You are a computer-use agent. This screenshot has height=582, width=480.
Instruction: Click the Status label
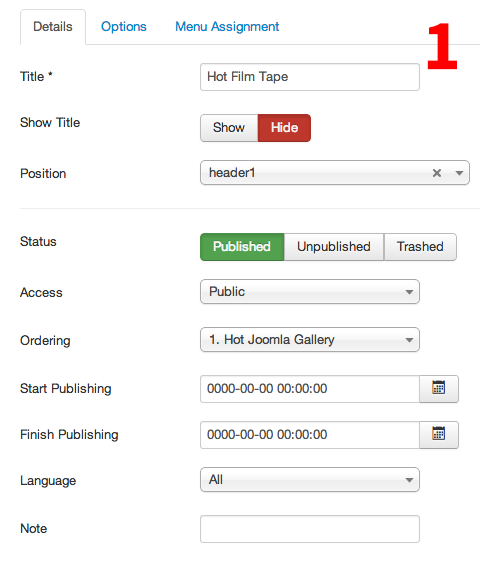(38, 242)
